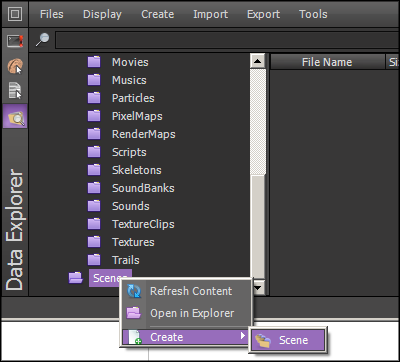
Task: Click the vertical scrollbar thumb in tree
Action: point(258,227)
